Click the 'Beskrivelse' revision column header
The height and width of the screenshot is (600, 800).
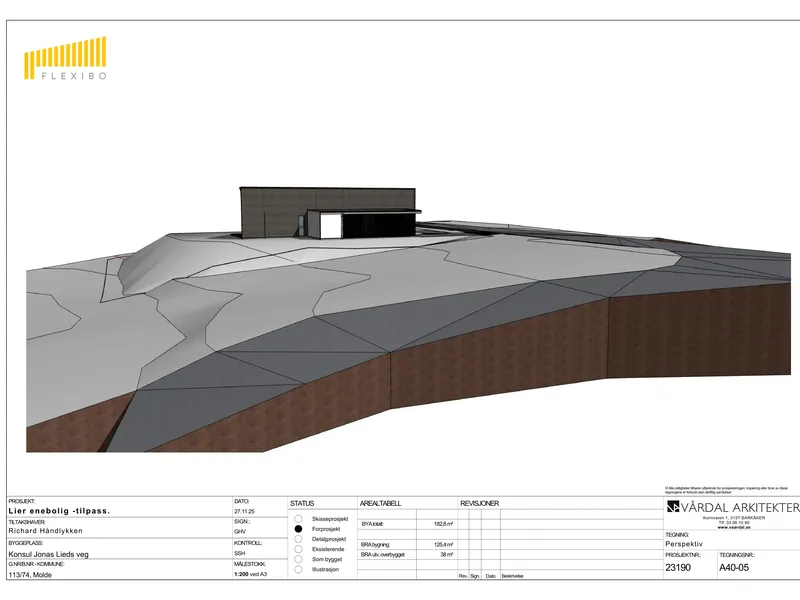(x=512, y=576)
